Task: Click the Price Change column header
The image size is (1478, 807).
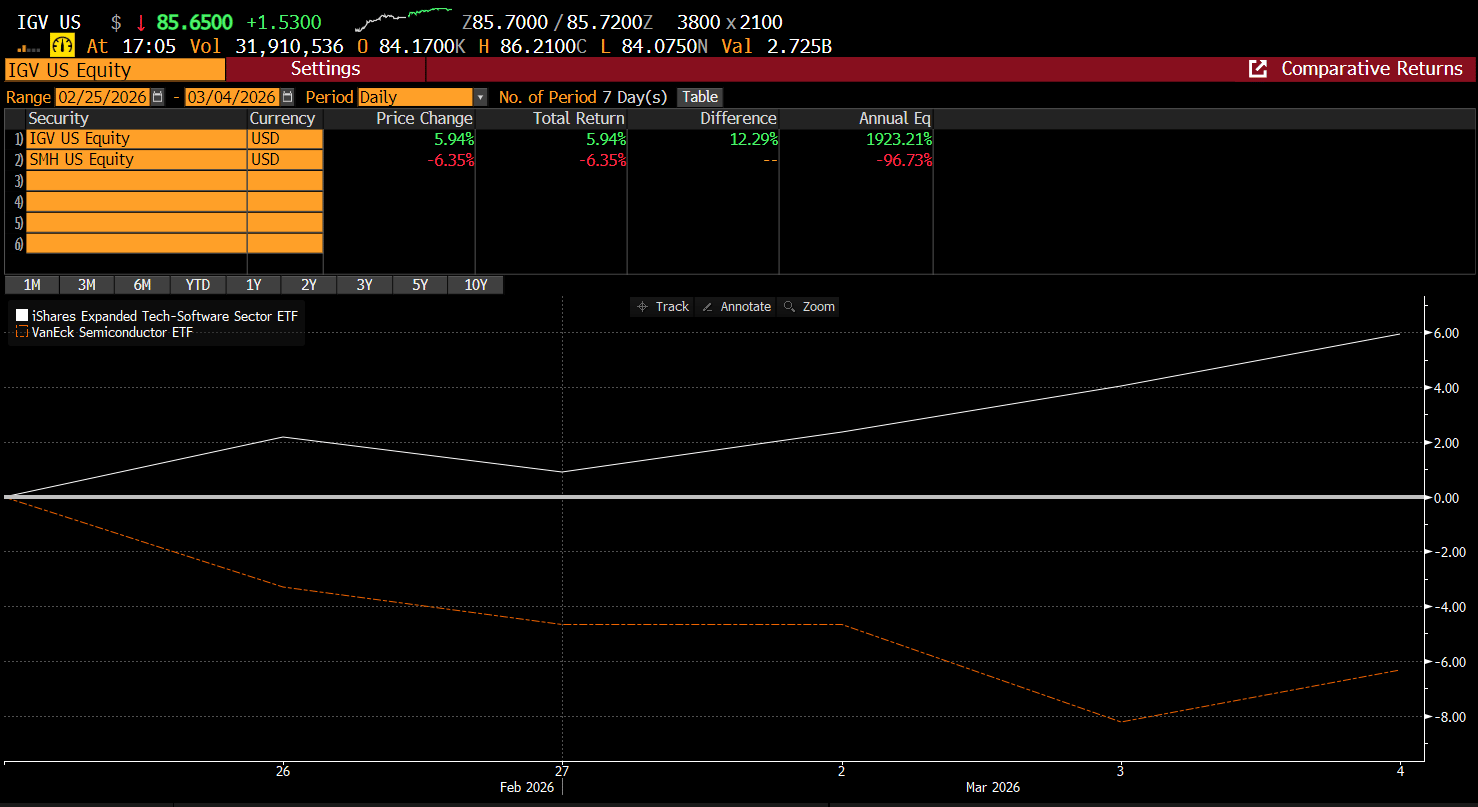Action: (424, 118)
